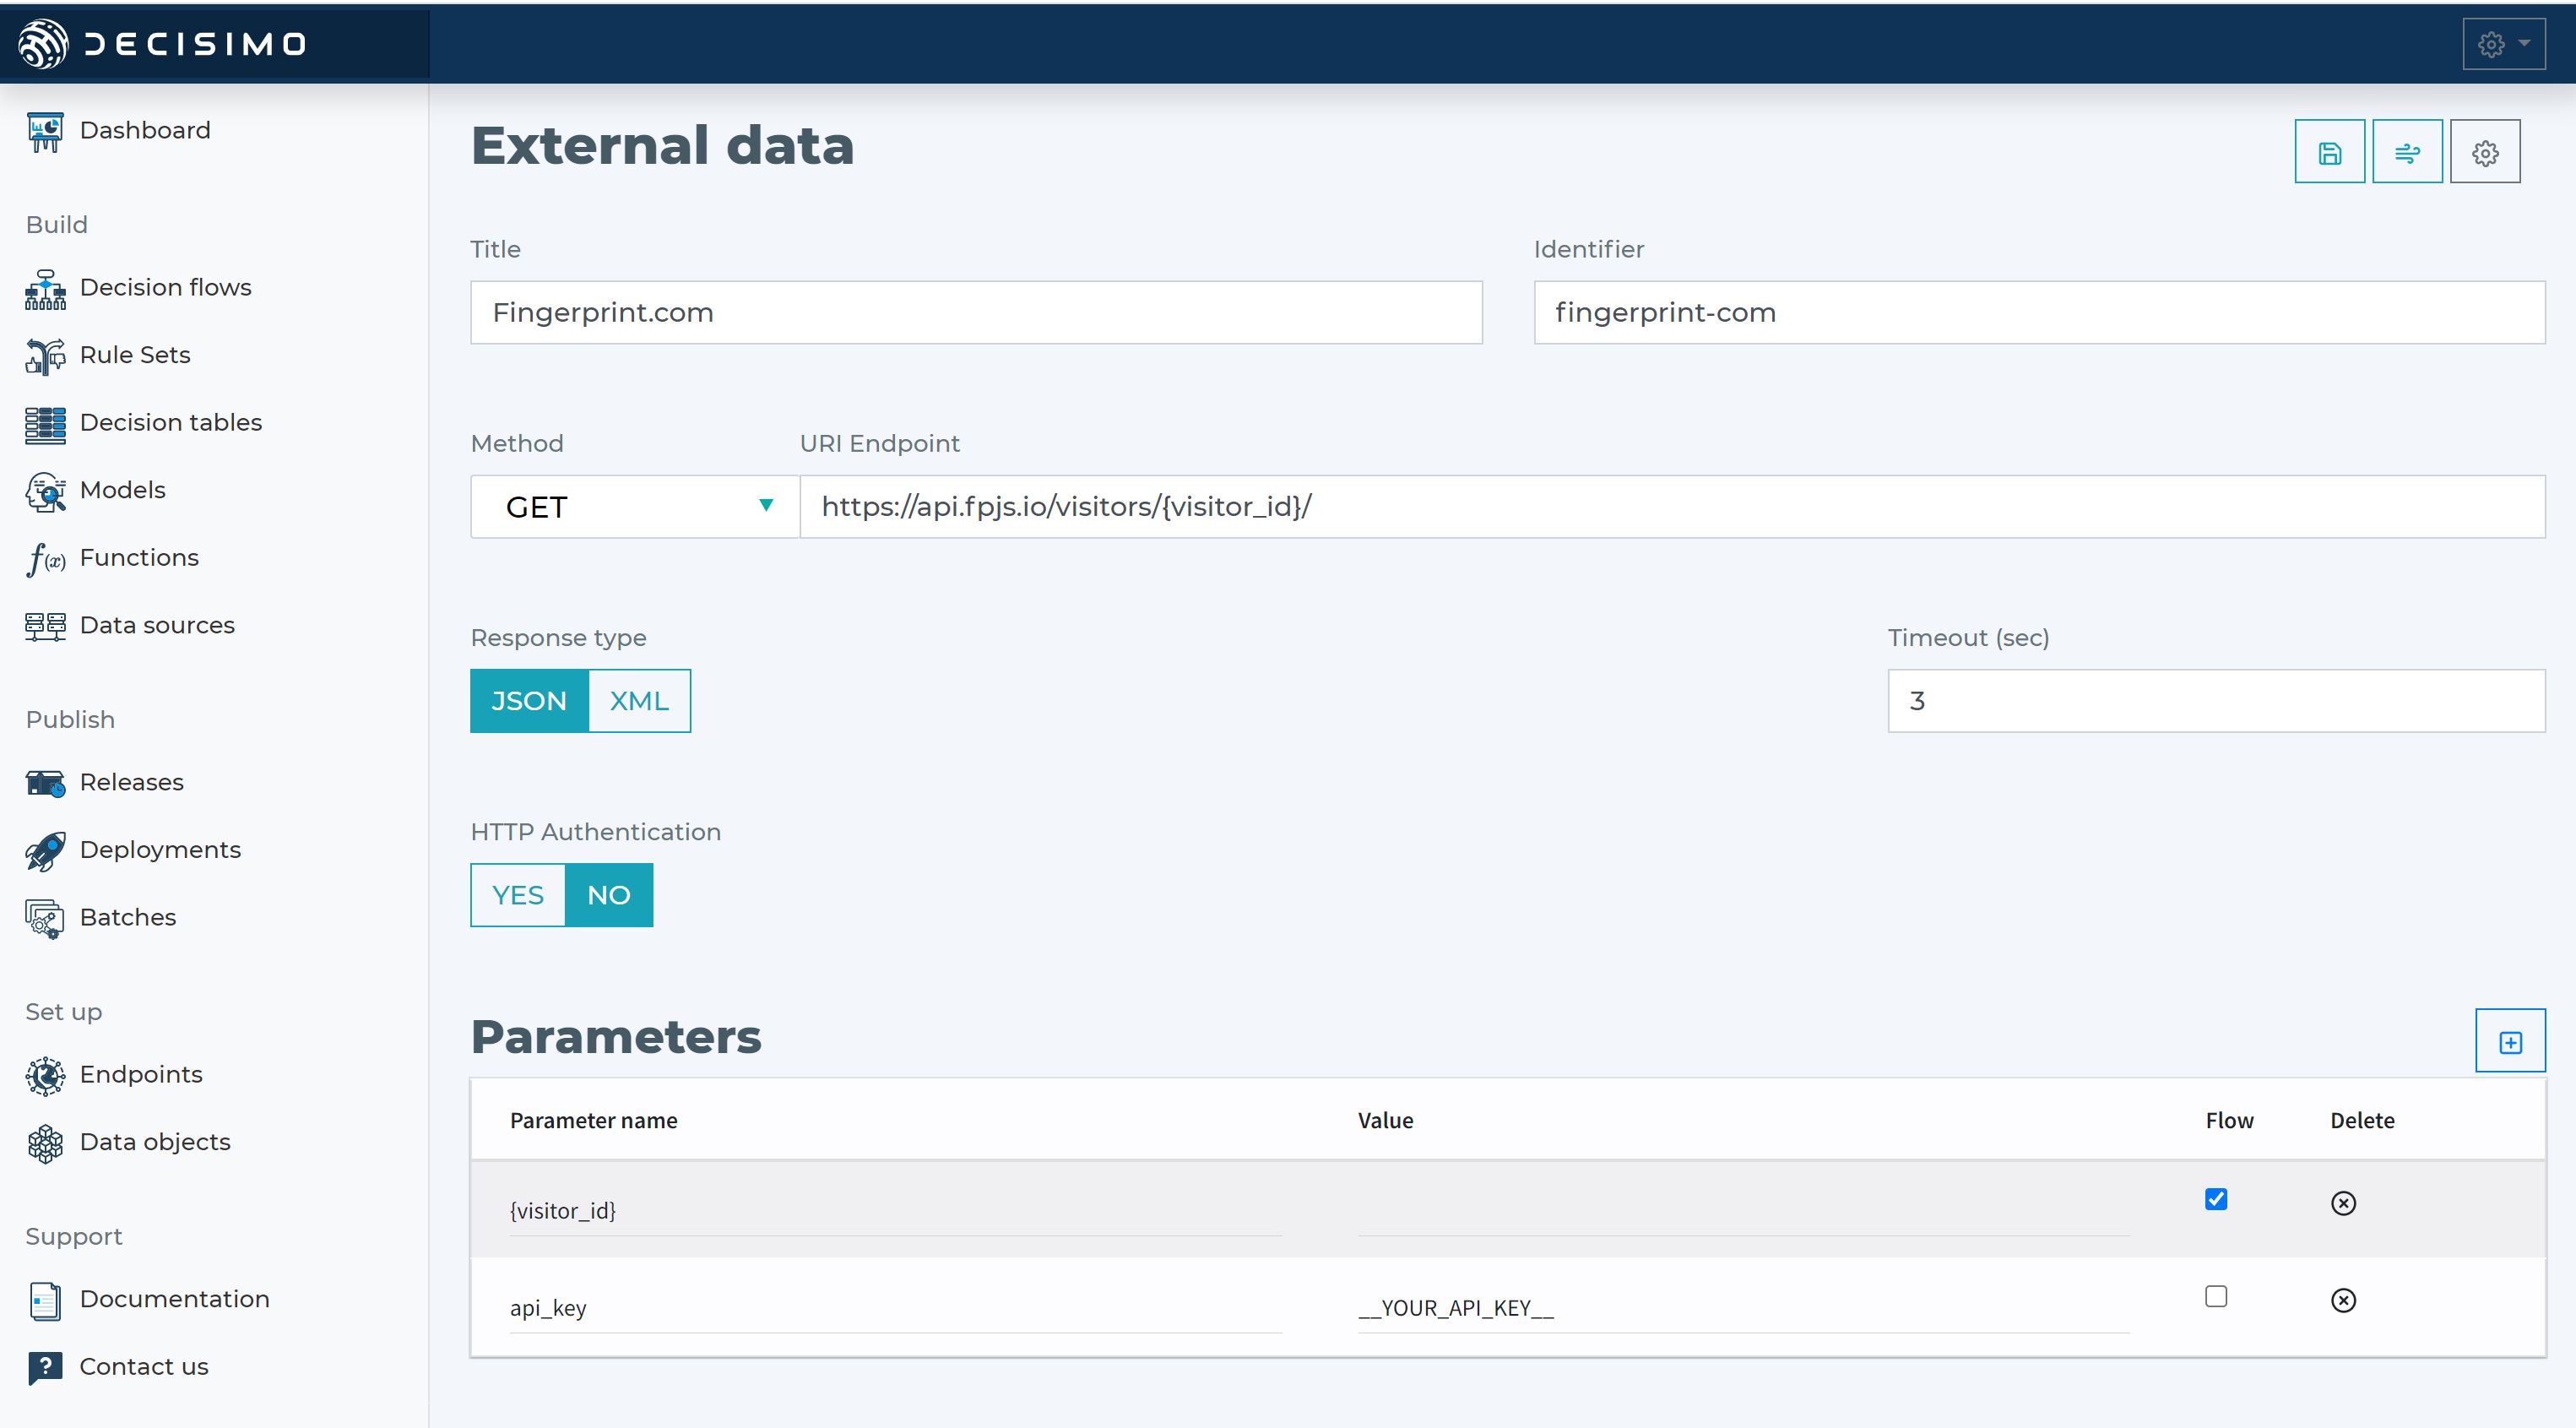Switch HTTP Authentication to YES
The width and height of the screenshot is (2576, 1428).
point(518,895)
